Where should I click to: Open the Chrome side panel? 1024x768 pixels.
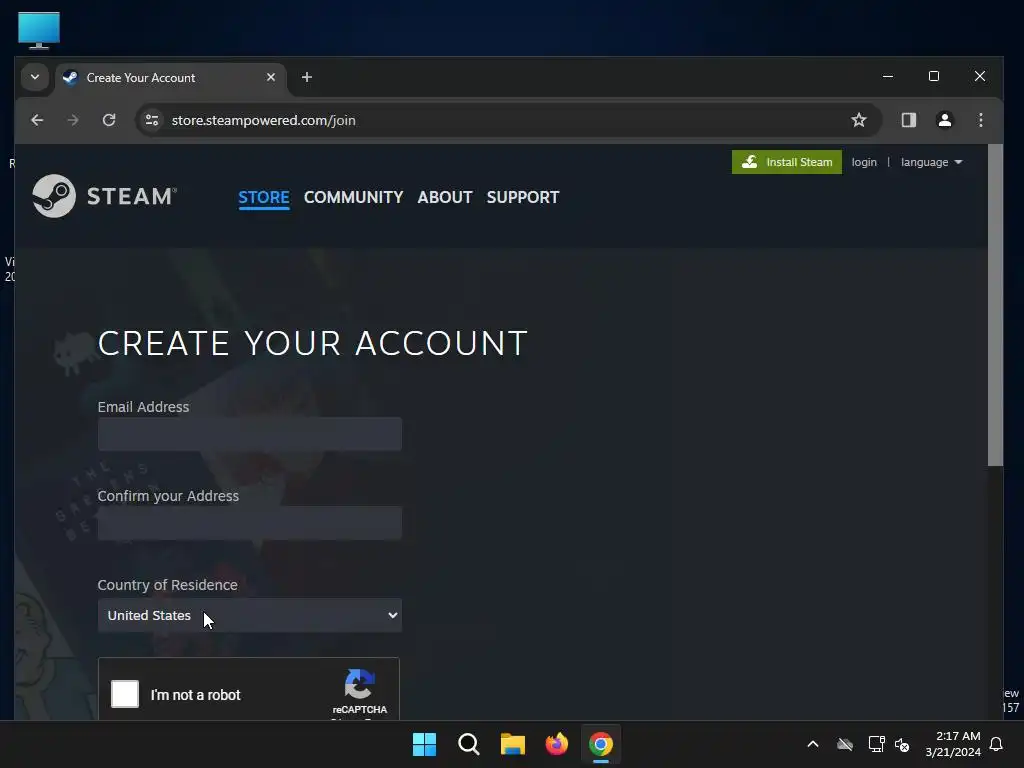tap(908, 120)
